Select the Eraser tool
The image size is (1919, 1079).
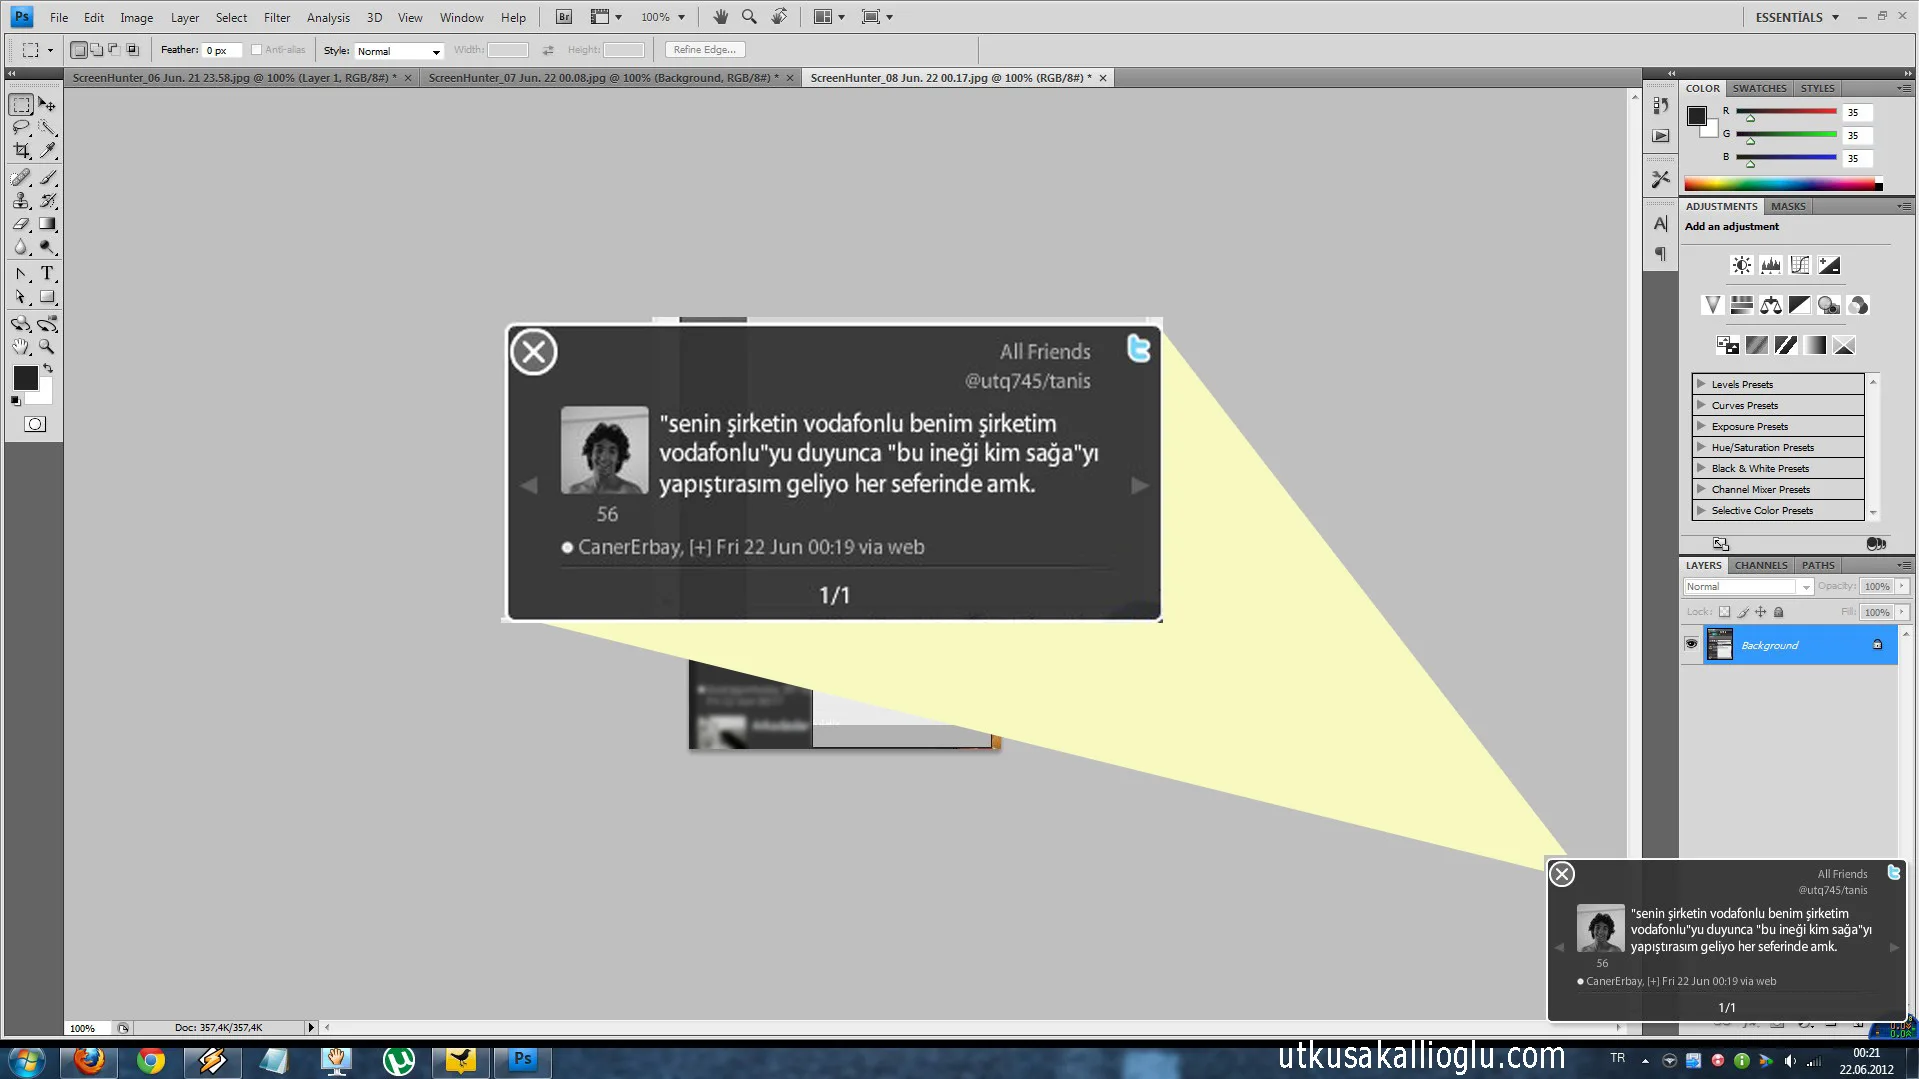tap(21, 224)
